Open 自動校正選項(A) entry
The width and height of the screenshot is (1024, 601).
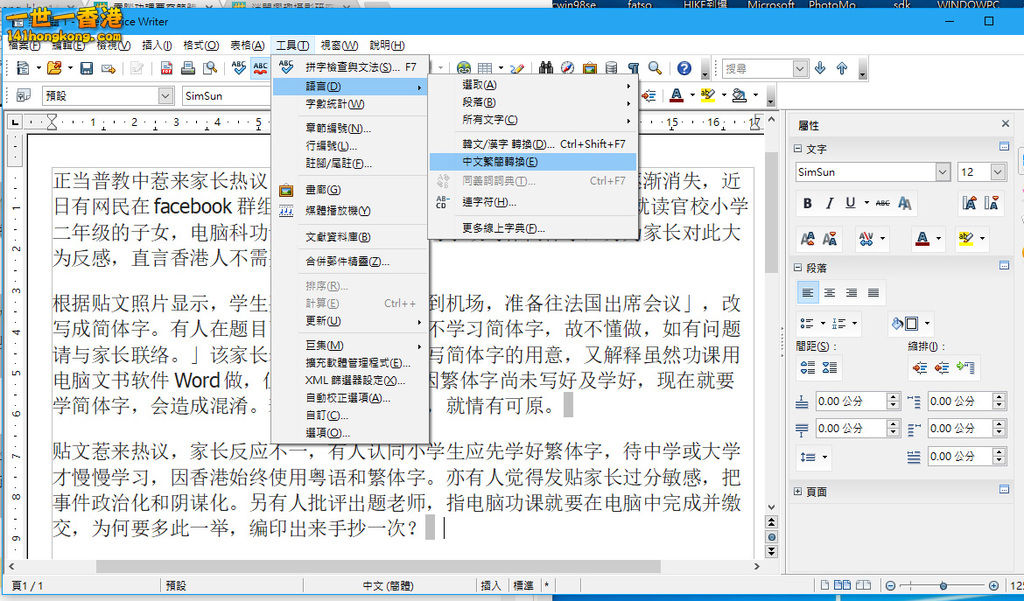click(x=350, y=398)
